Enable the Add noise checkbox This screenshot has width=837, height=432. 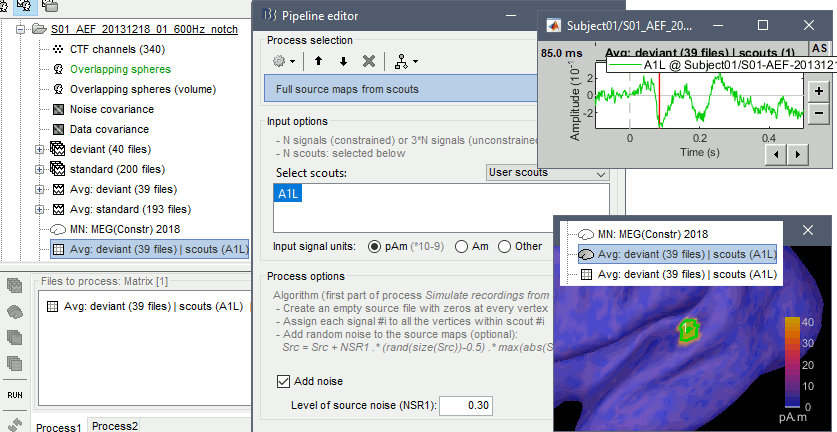[x=283, y=381]
